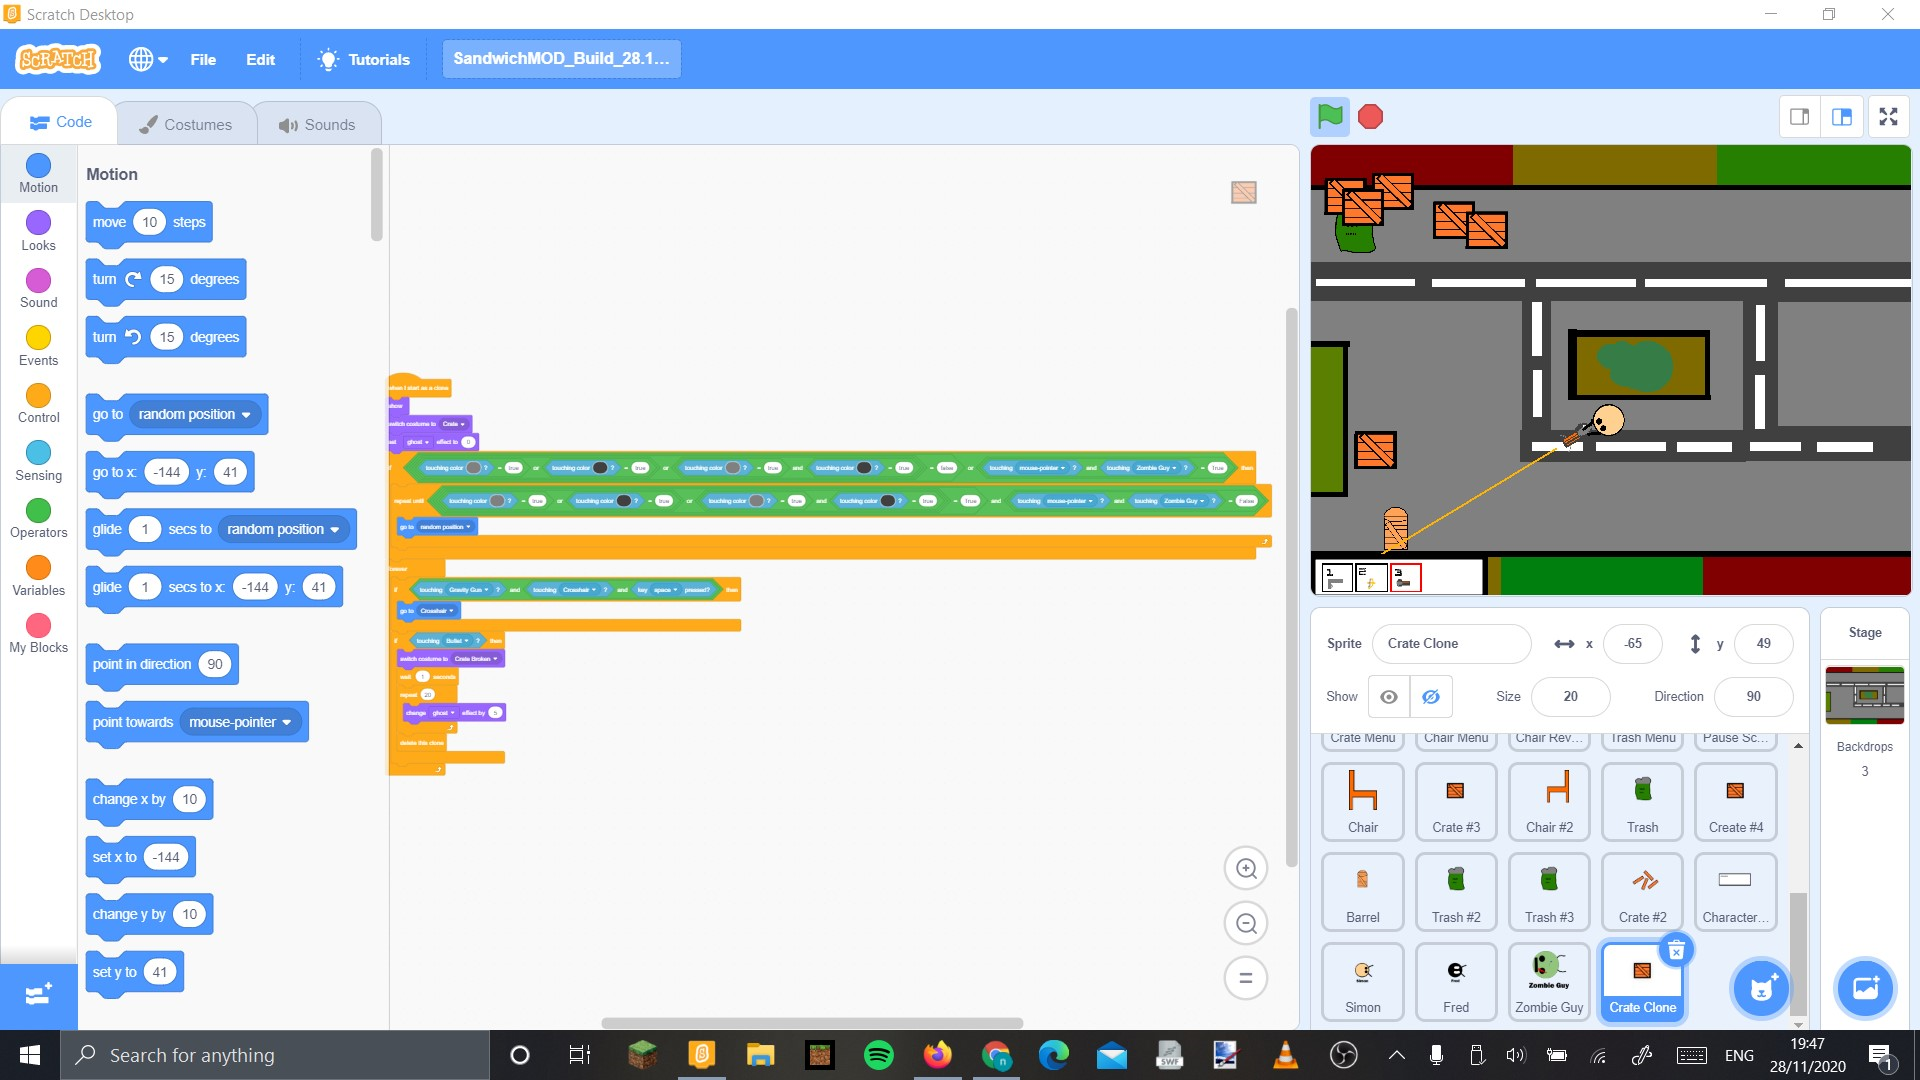
Task: Expand the 'random position' dropdown in go to block
Action: pos(246,415)
